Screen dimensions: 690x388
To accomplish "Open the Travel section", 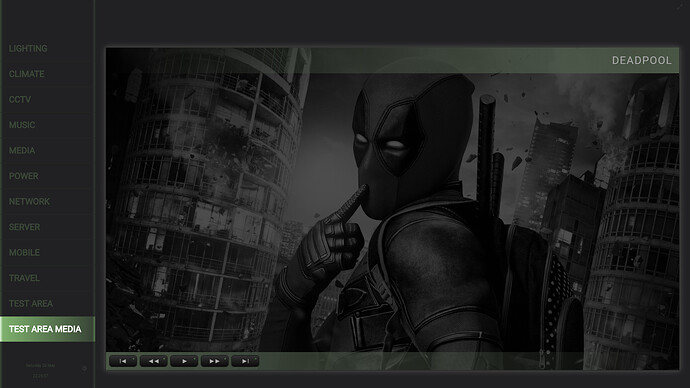I will click(x=47, y=278).
